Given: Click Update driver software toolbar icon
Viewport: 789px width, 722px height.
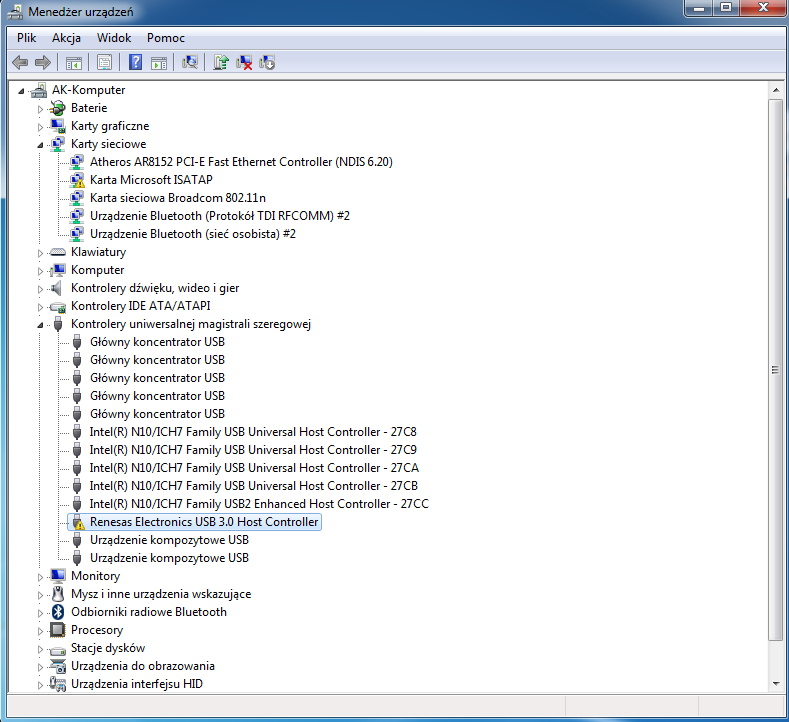Looking at the screenshot, I should point(220,62).
